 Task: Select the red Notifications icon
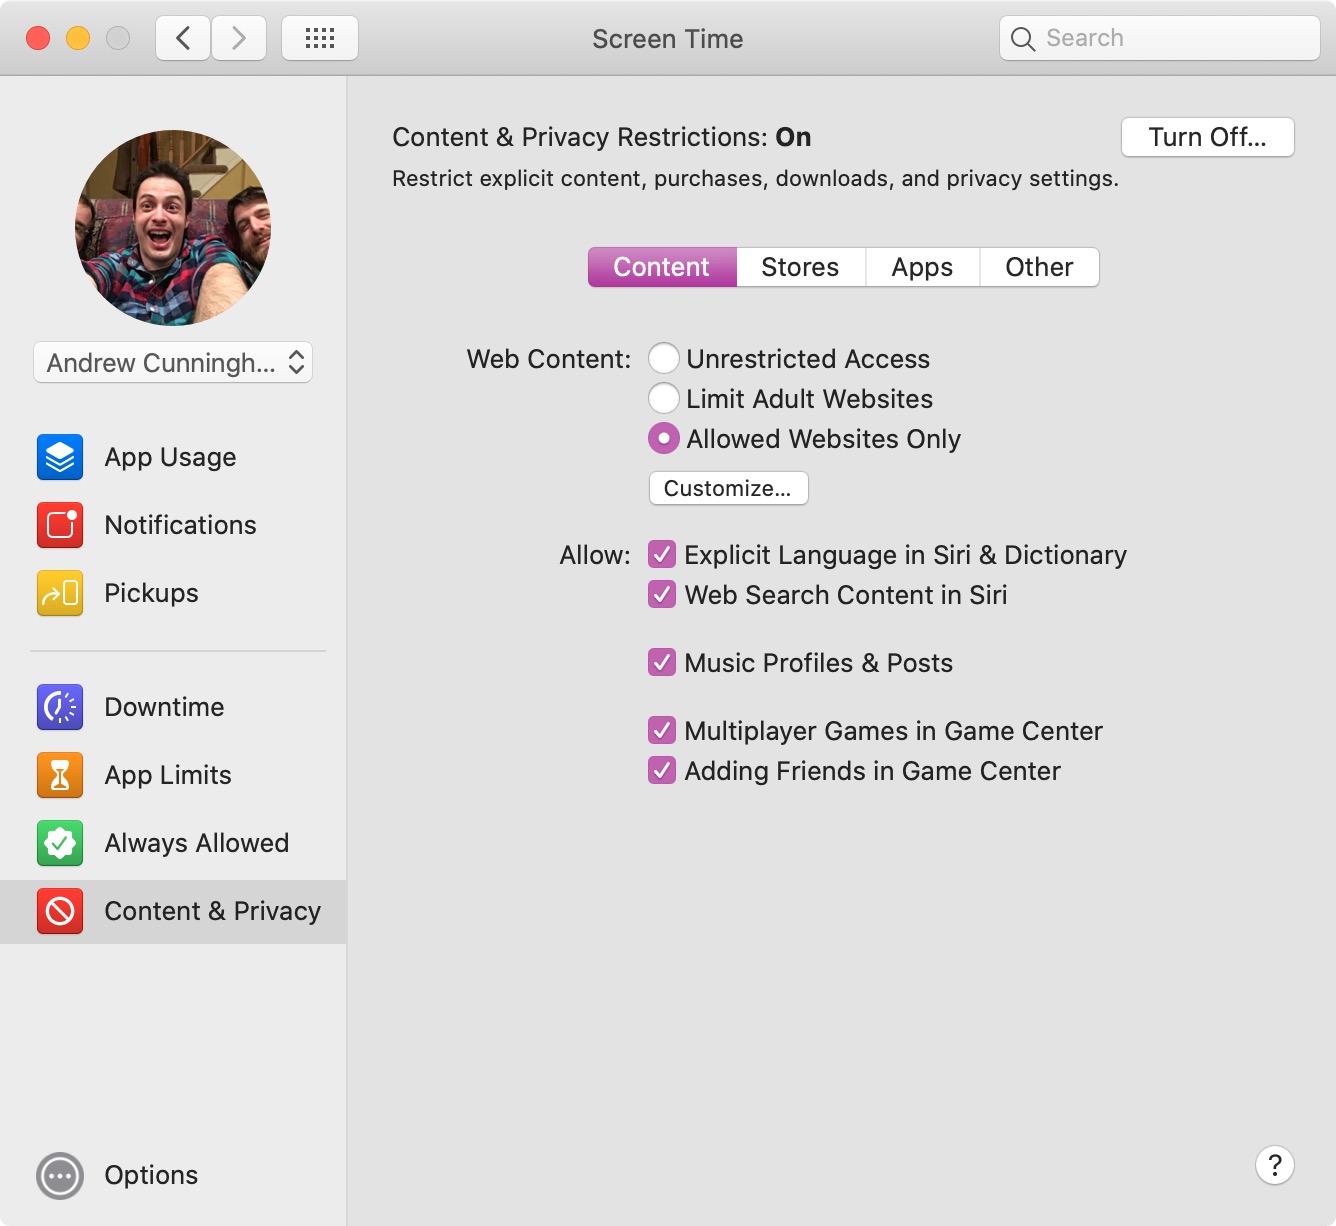pyautogui.click(x=60, y=525)
